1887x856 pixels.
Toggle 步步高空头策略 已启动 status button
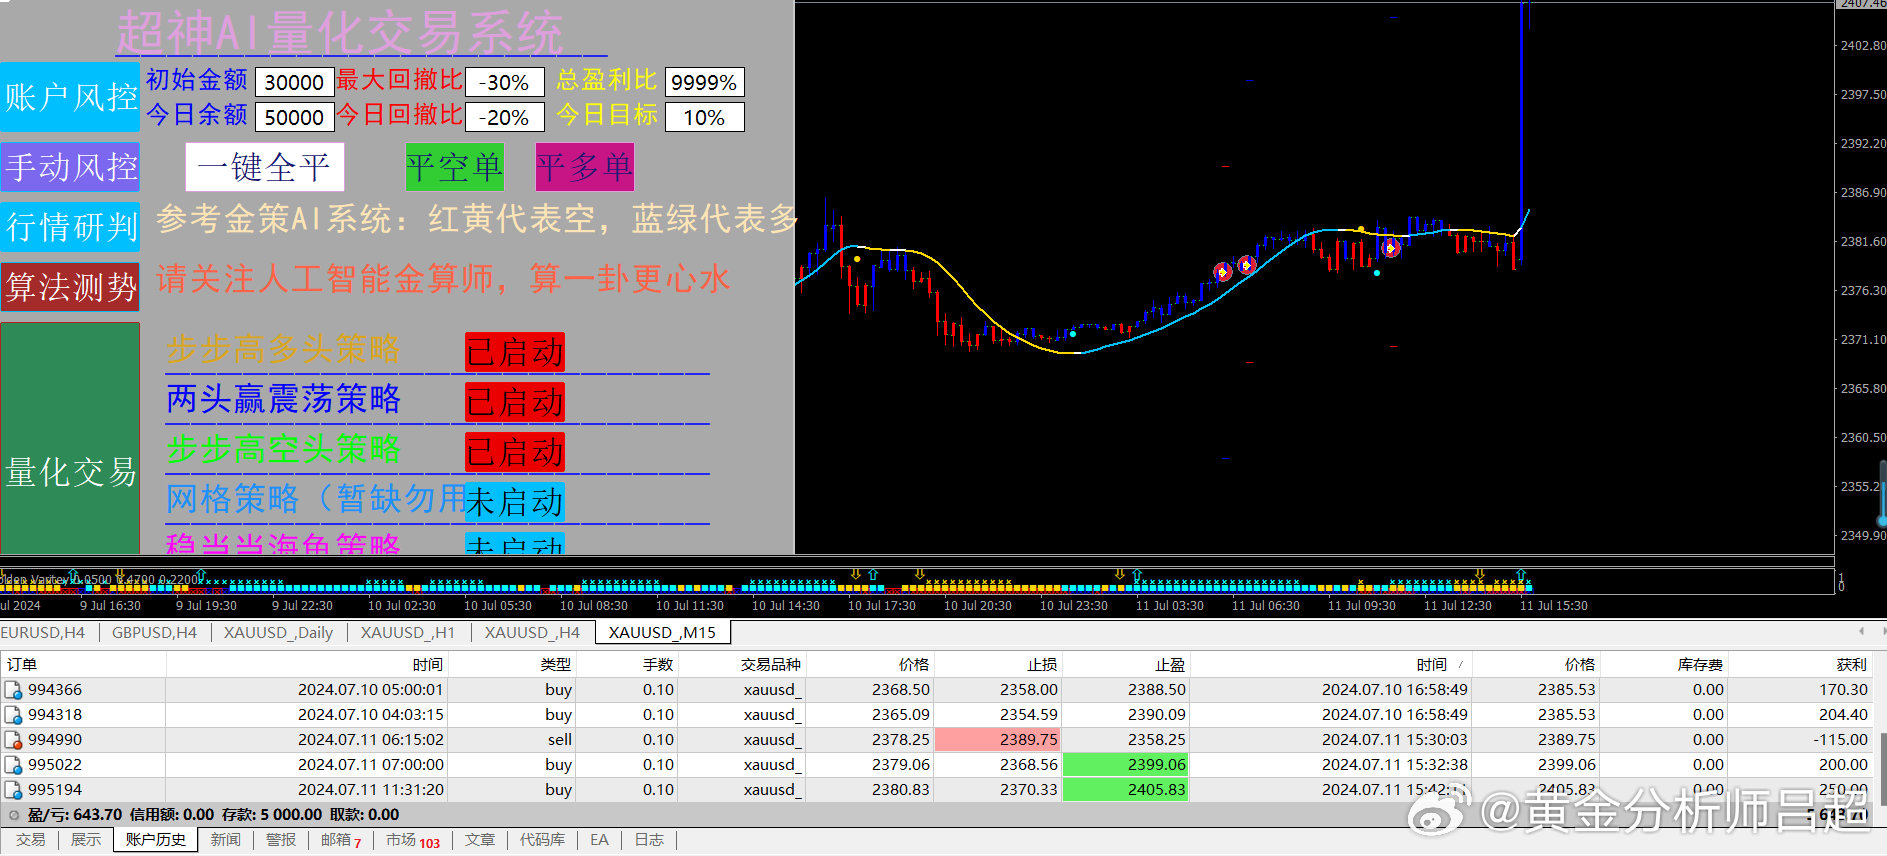point(515,452)
